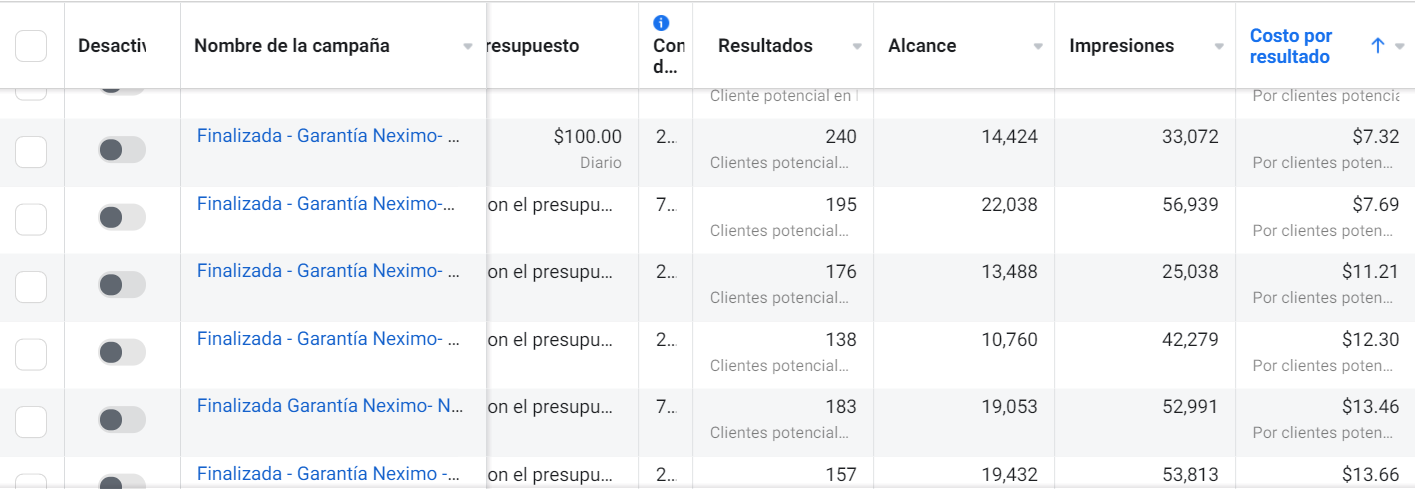Viewport: 1415px width, 489px height.
Task: Turn on the Finalizada Garantía Neximo- N campaign toggle
Action: 122,420
